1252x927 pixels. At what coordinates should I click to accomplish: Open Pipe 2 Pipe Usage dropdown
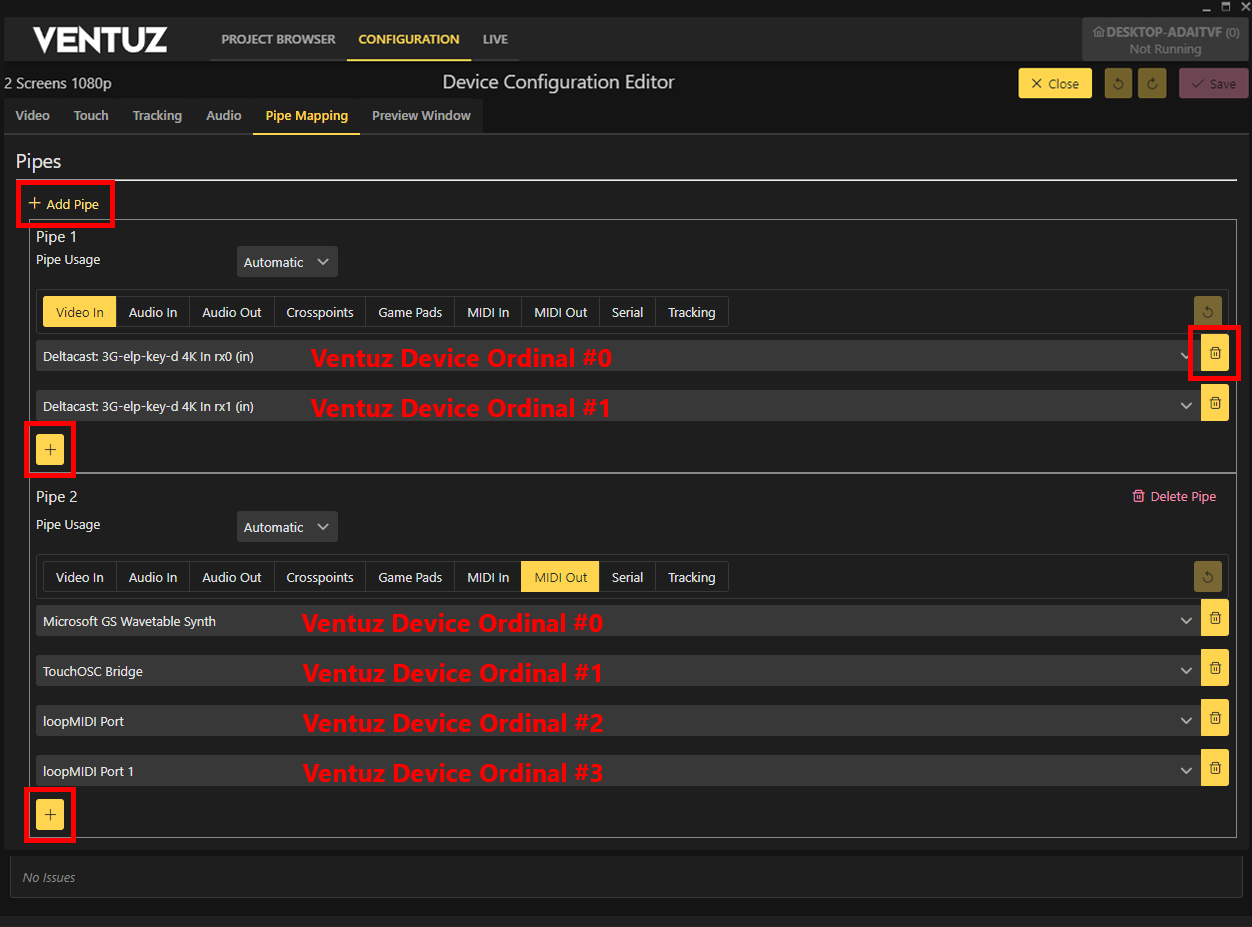(287, 527)
